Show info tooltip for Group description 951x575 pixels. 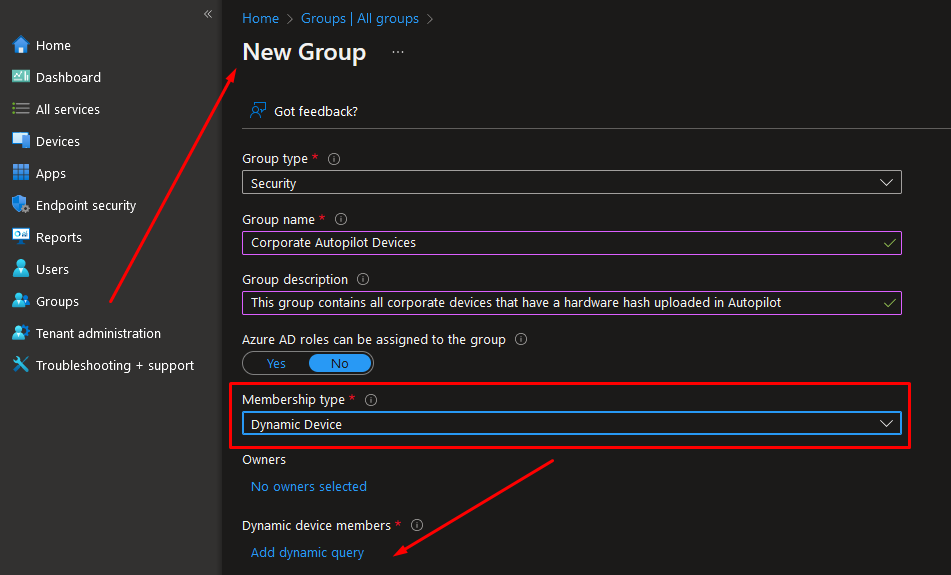pos(363,279)
